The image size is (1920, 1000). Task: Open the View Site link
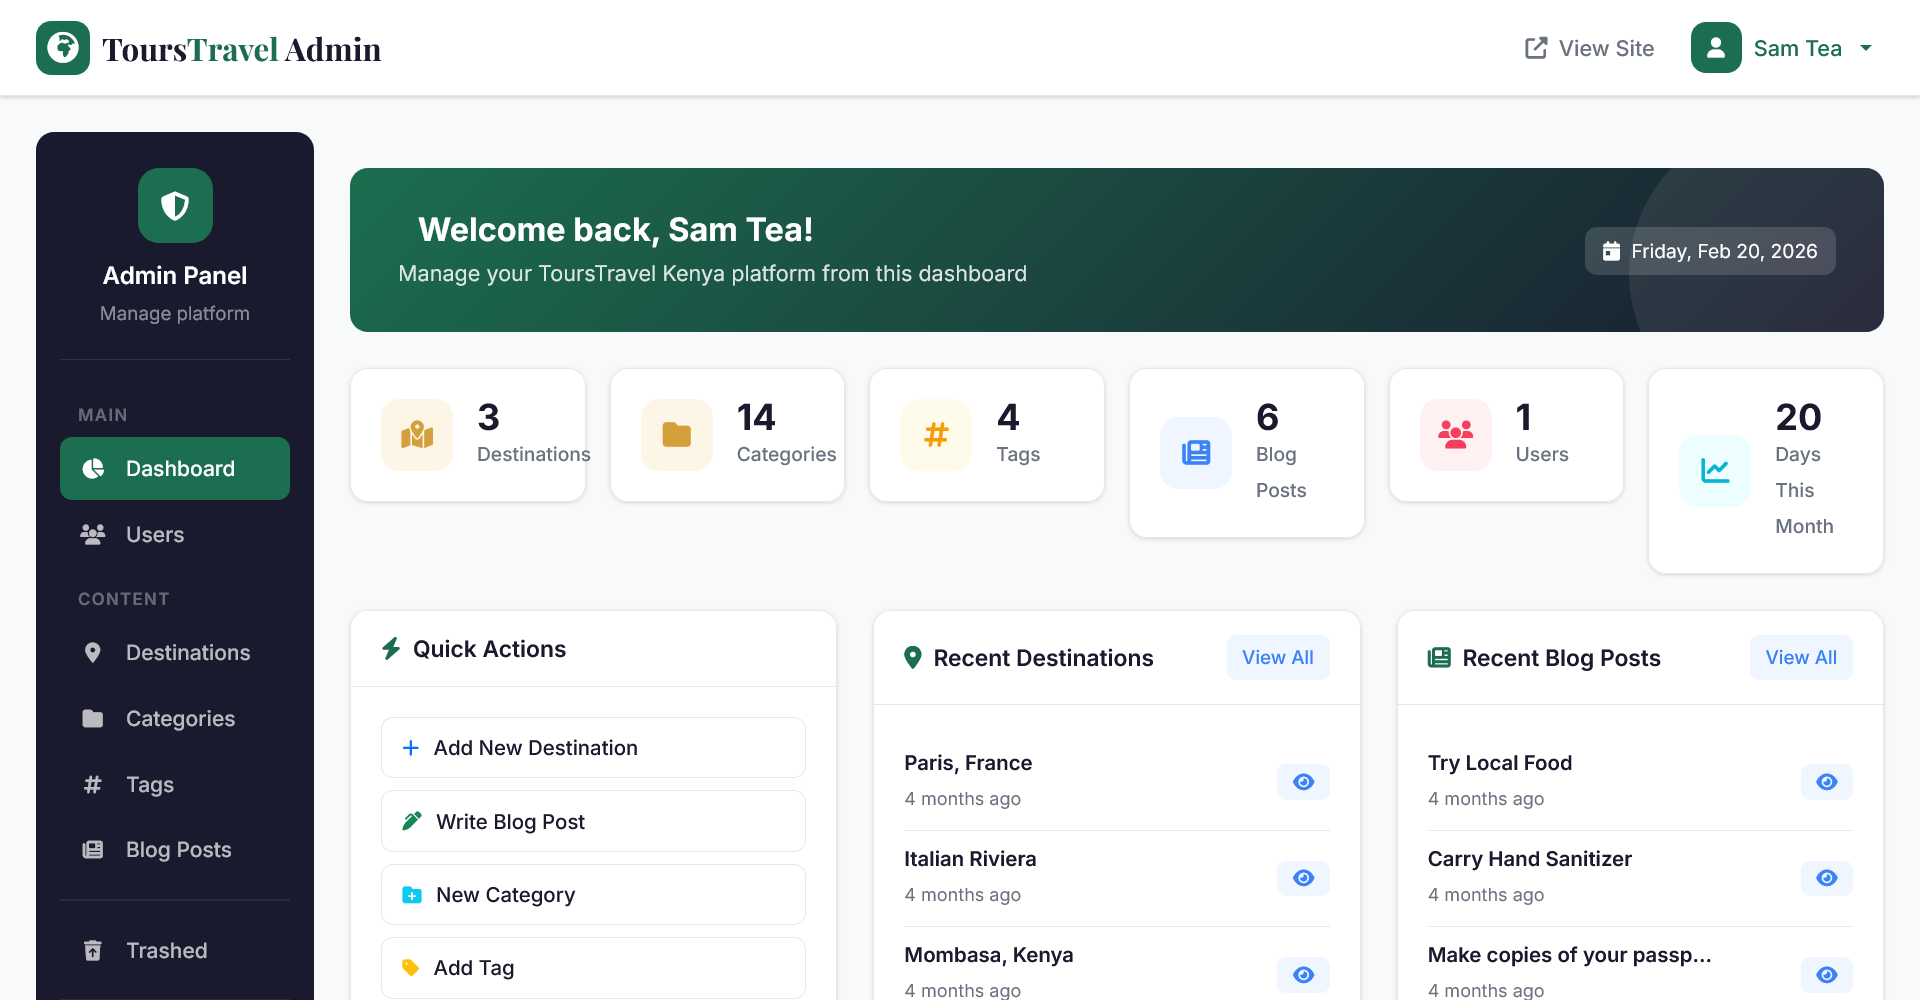(x=1589, y=48)
